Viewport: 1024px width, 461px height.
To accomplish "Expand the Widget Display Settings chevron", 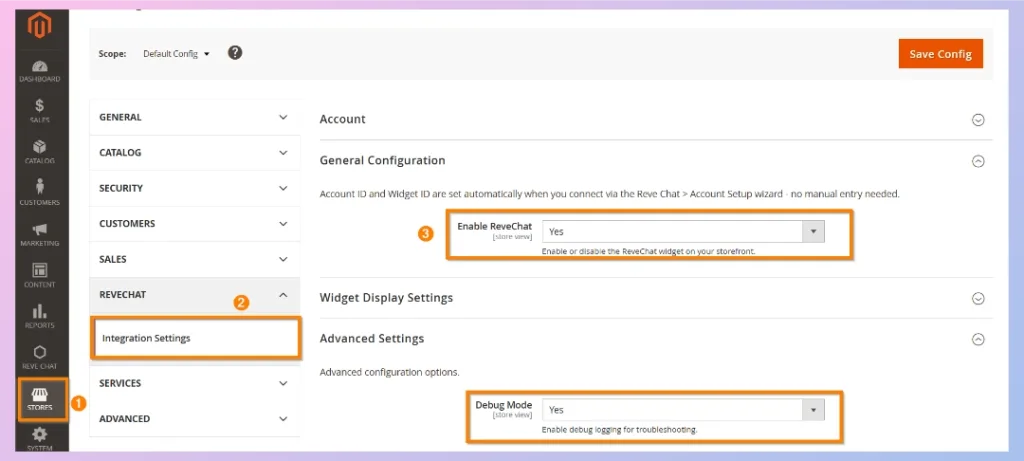I will tap(978, 298).
